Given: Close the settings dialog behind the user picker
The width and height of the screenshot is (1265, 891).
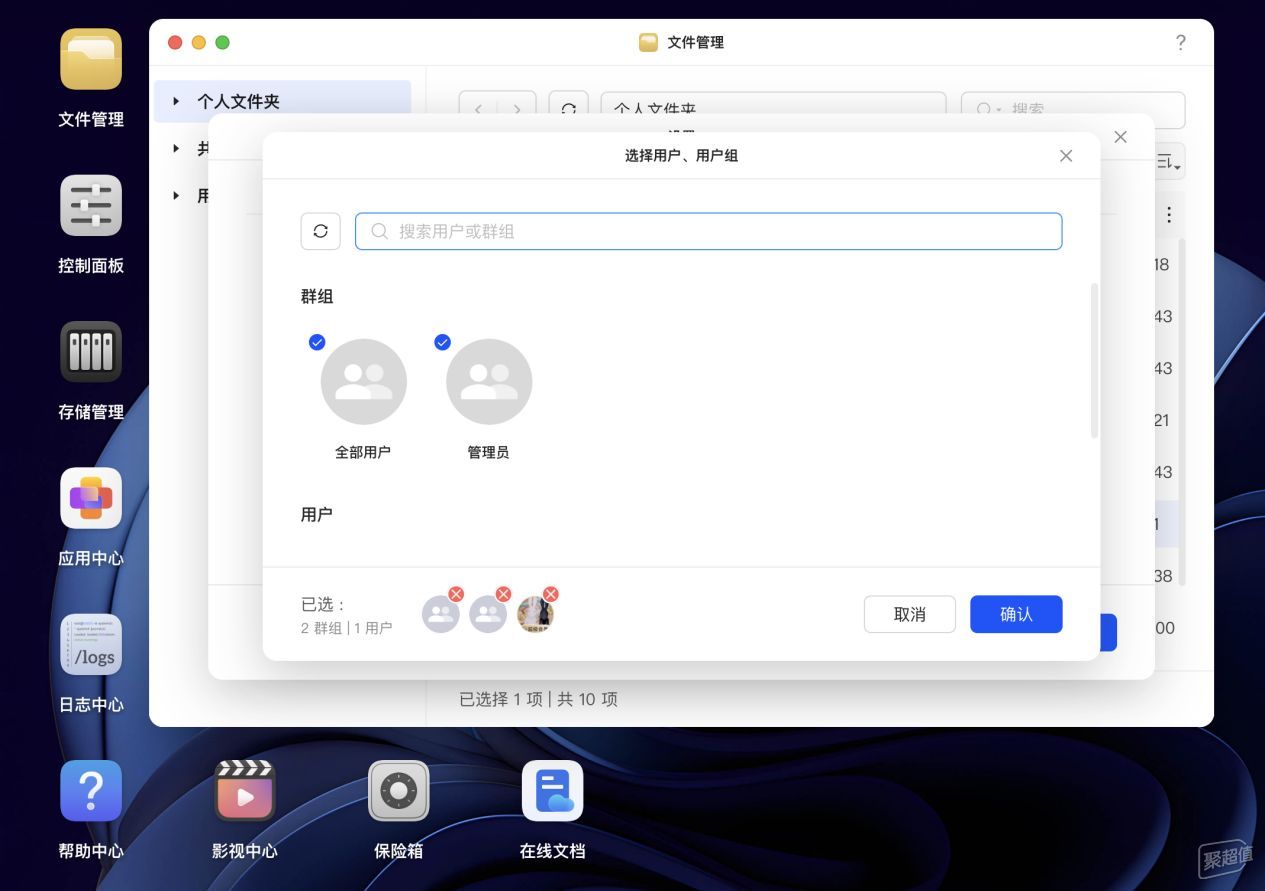Looking at the screenshot, I should tap(1120, 137).
